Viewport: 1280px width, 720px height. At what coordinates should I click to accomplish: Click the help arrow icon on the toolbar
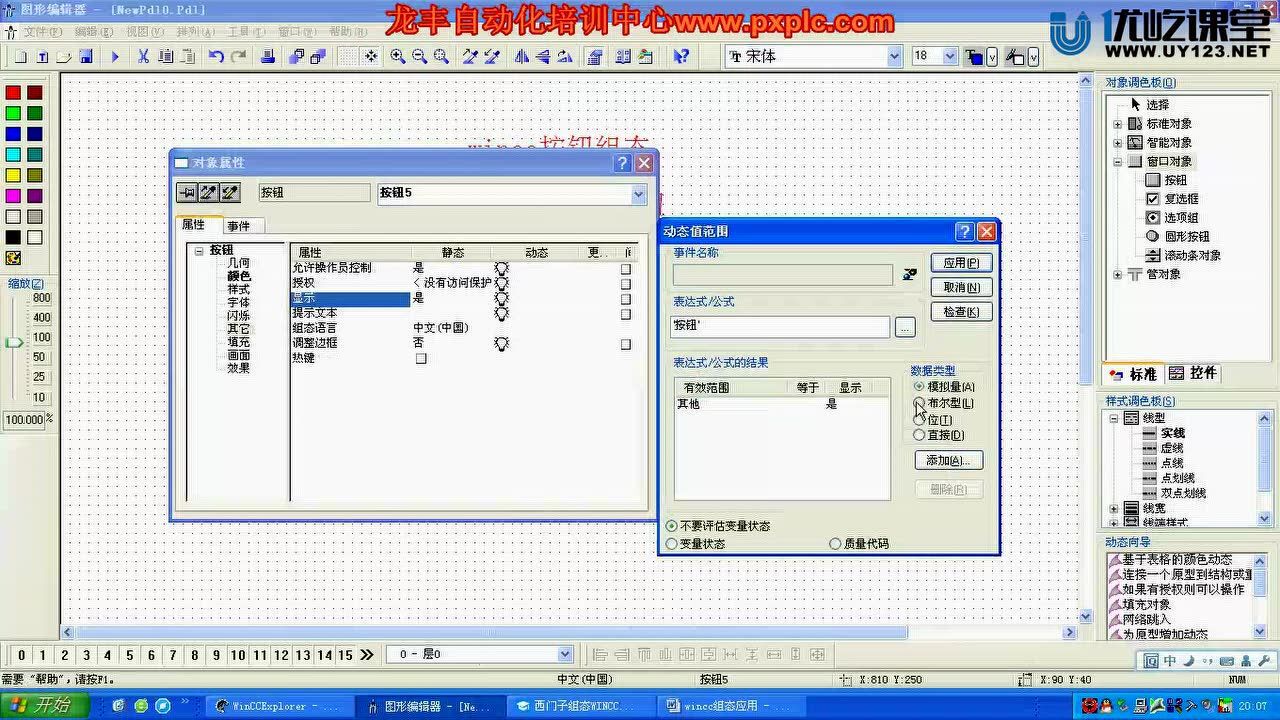click(x=681, y=57)
